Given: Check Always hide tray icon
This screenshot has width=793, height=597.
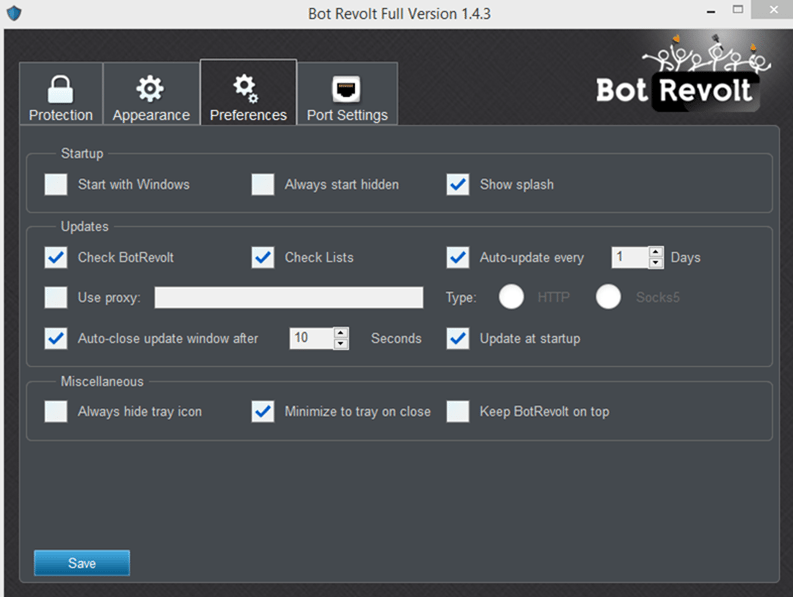Looking at the screenshot, I should point(56,411).
